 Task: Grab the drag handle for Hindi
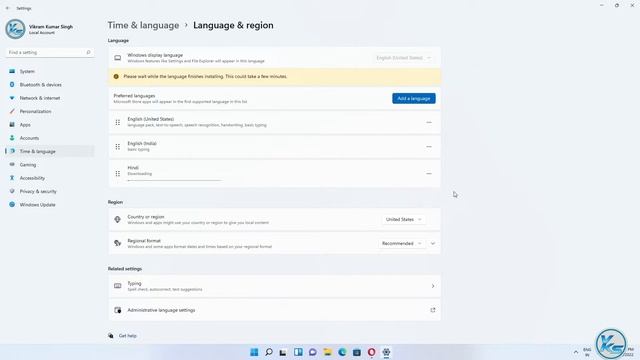coord(118,173)
